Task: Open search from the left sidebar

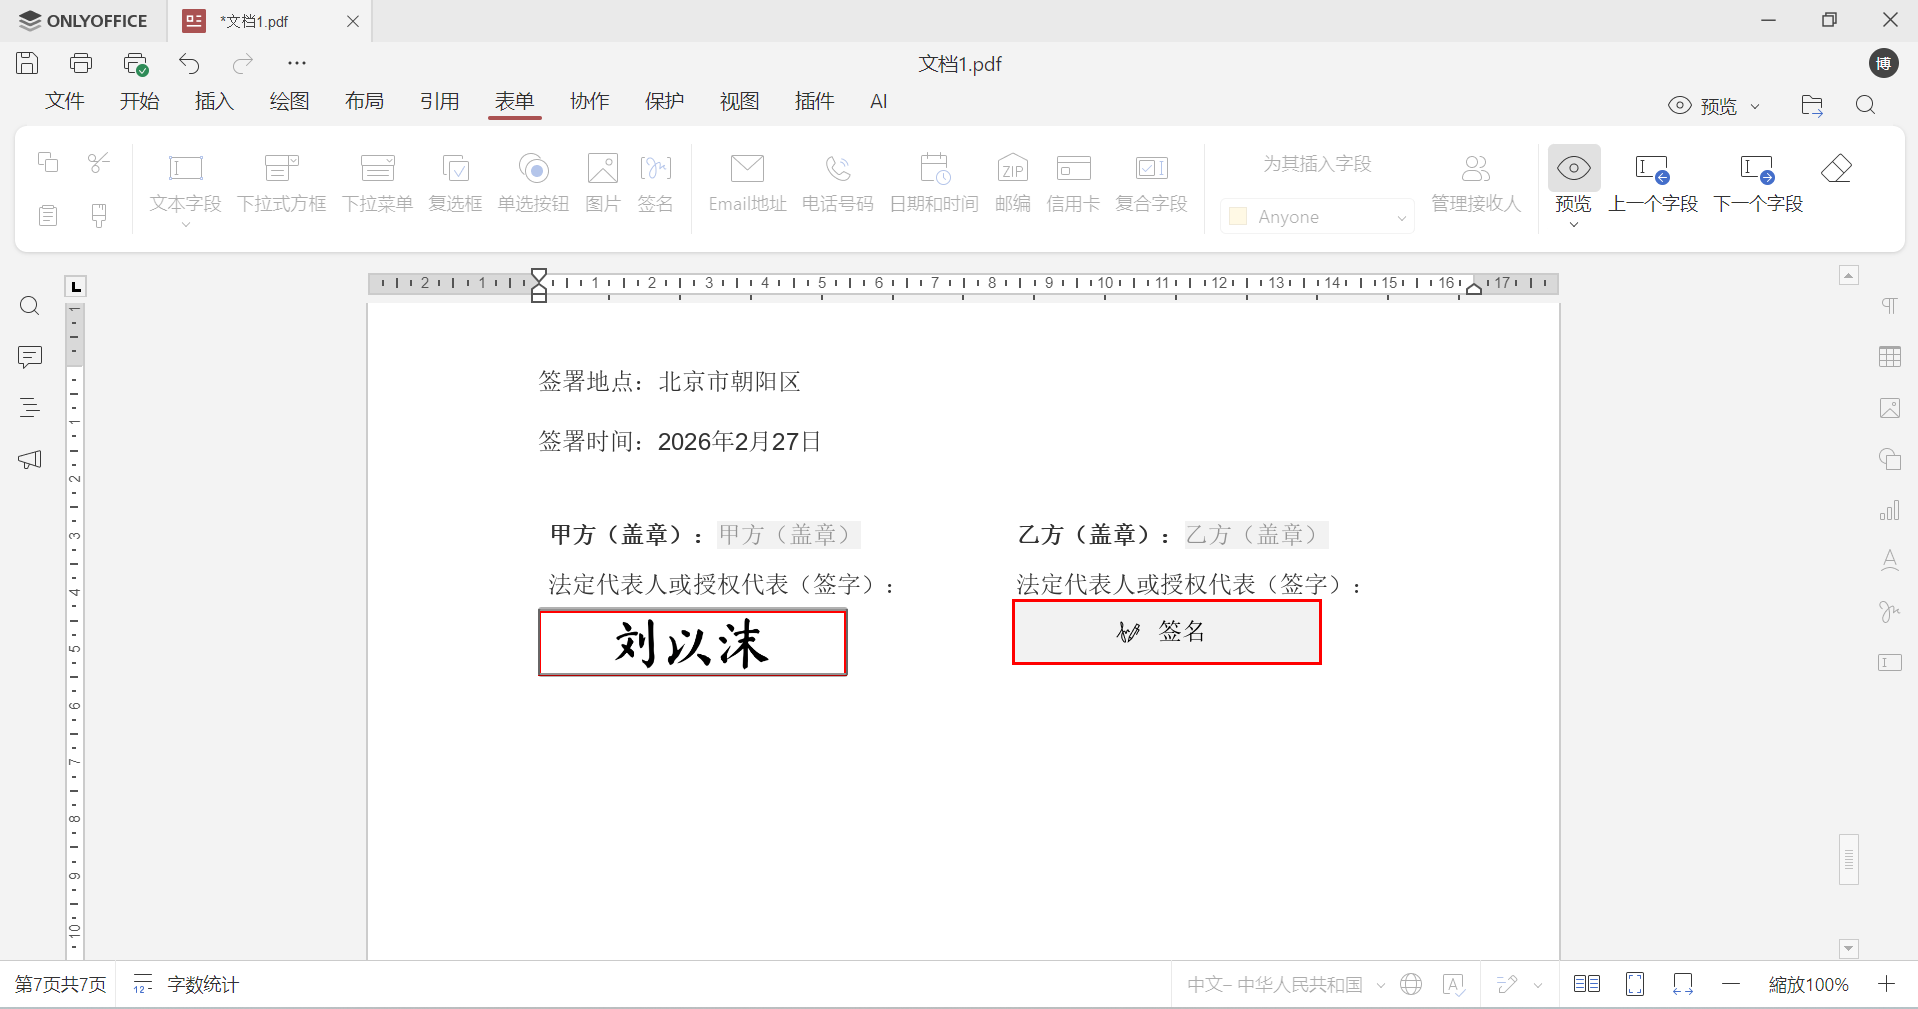Action: [29, 306]
